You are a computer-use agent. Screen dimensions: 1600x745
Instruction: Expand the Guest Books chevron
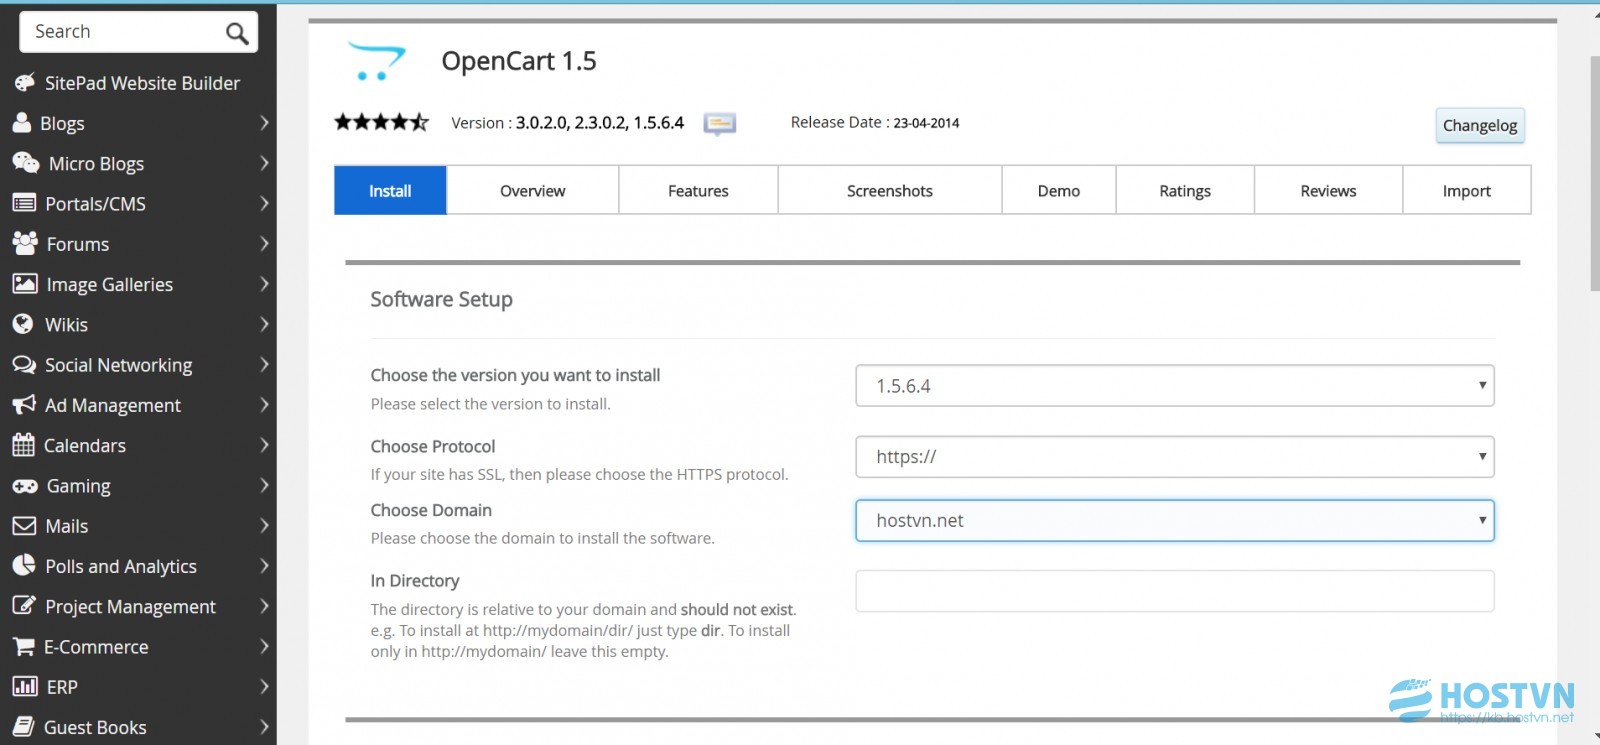click(264, 727)
